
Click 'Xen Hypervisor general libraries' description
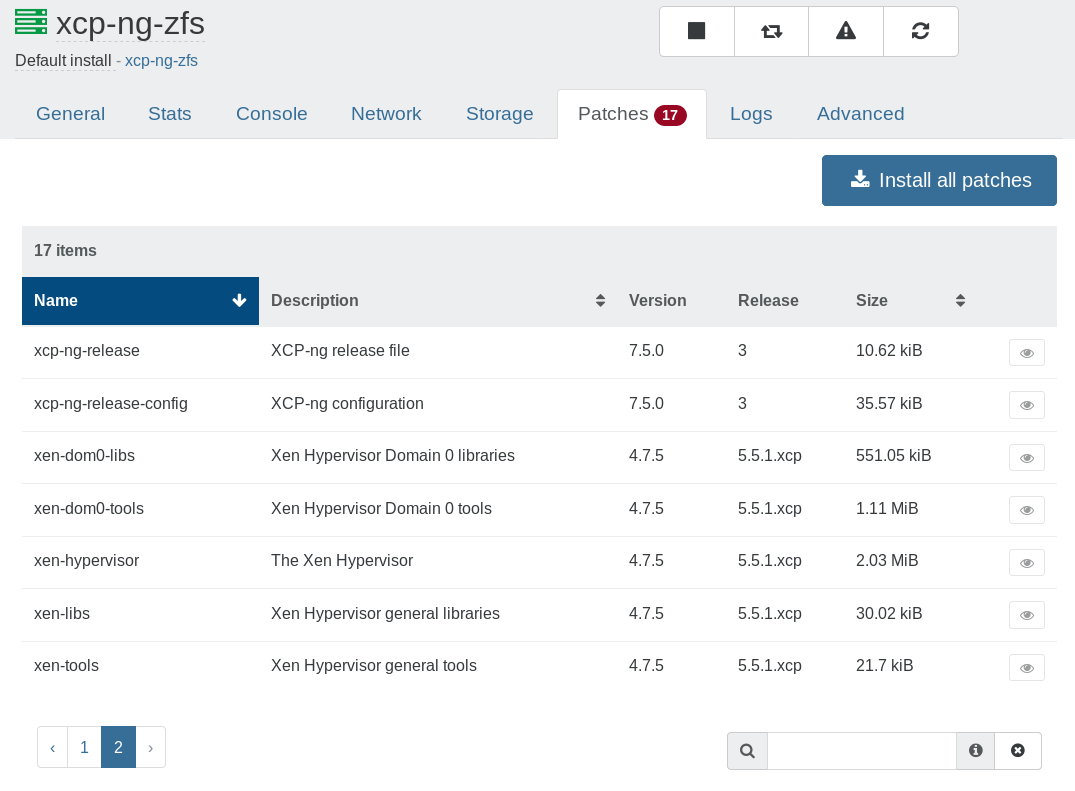385,613
